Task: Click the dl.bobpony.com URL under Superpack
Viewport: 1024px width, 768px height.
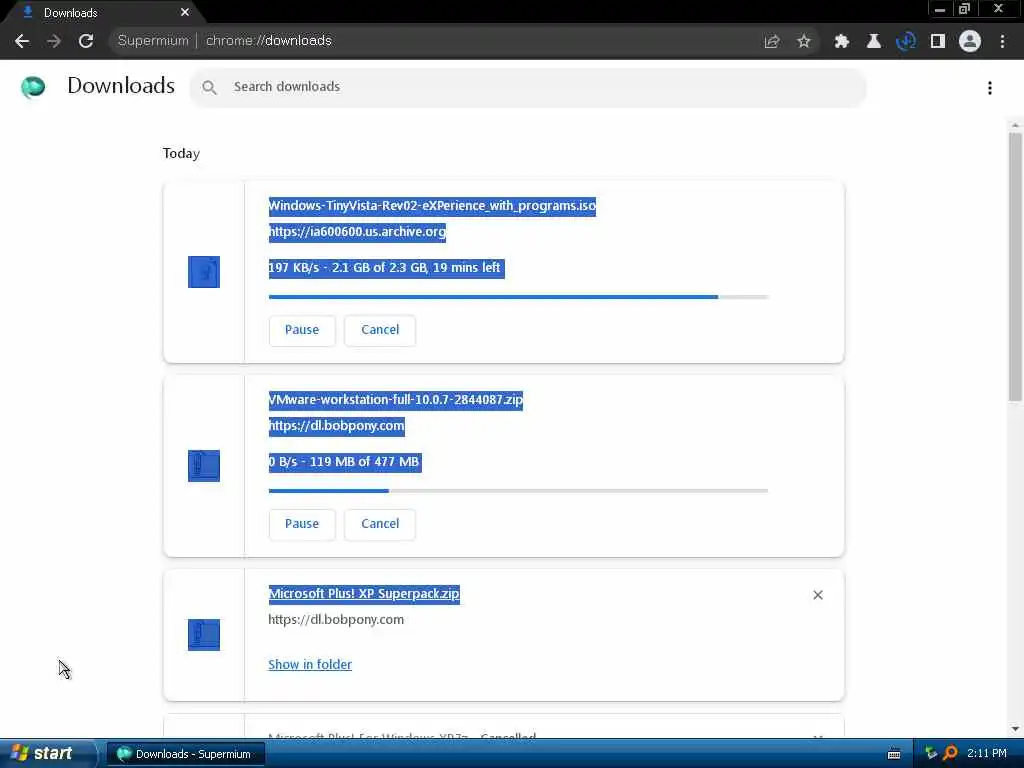Action: pyautogui.click(x=336, y=620)
